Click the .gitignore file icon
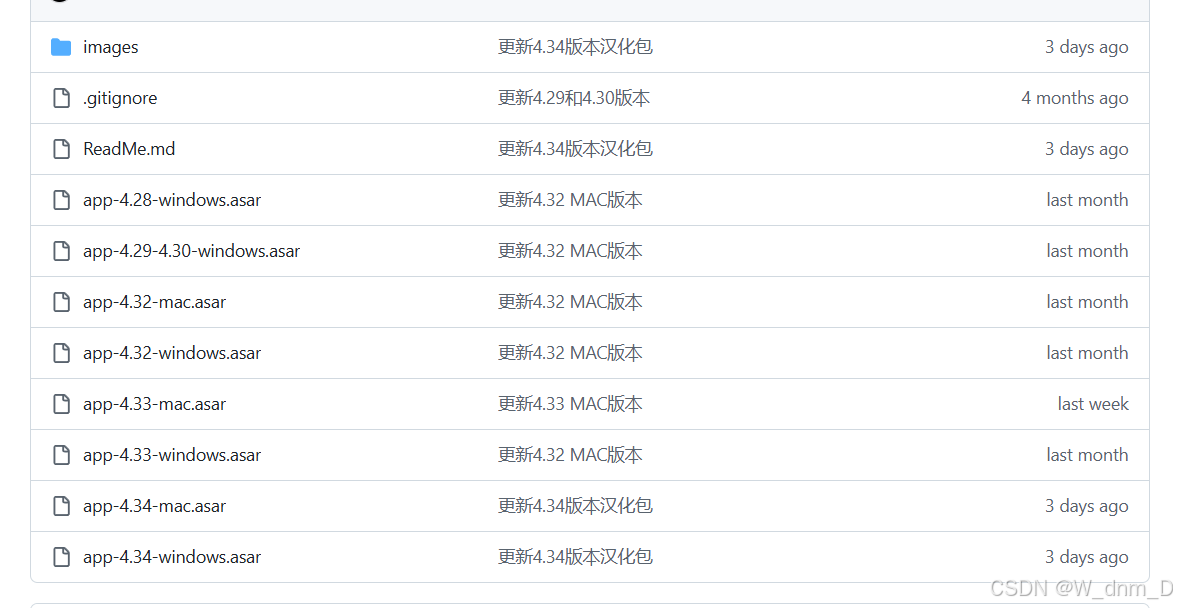Screen dimensions: 1177x608 point(62,98)
